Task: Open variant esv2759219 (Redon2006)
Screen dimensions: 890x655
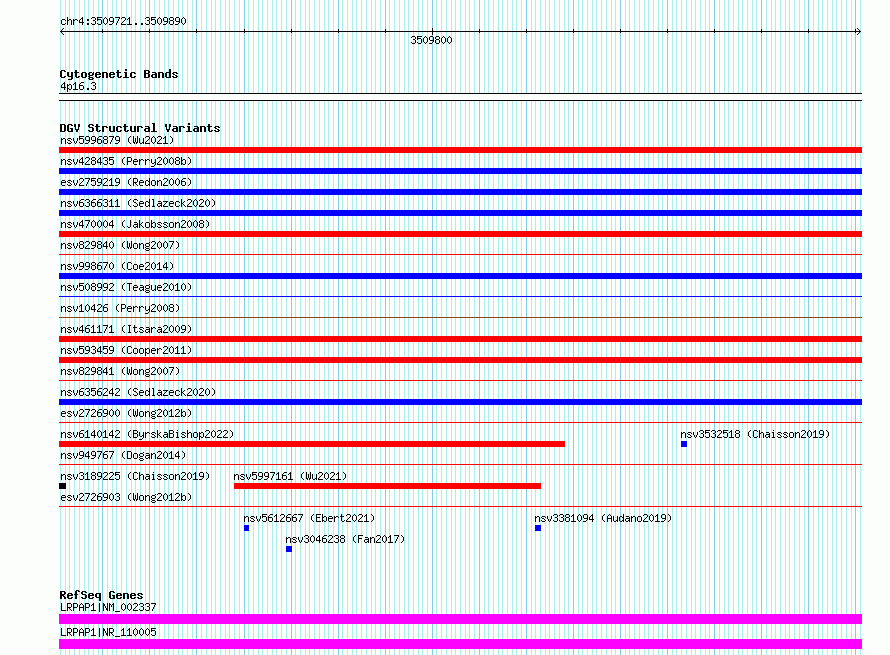Action: 126,182
